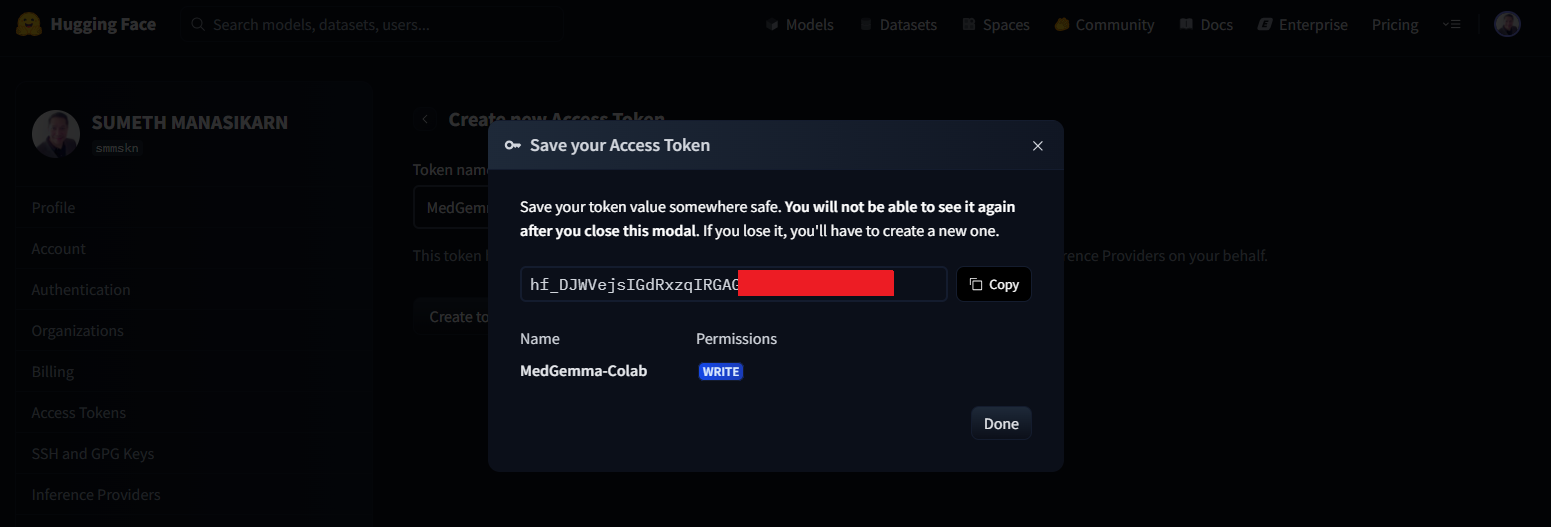The height and width of the screenshot is (527, 1551).
Task: Click the token value text field
Action: coord(732,284)
